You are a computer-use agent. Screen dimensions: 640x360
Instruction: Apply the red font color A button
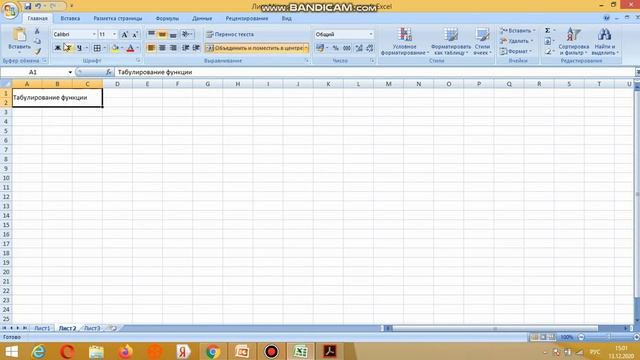click(131, 48)
